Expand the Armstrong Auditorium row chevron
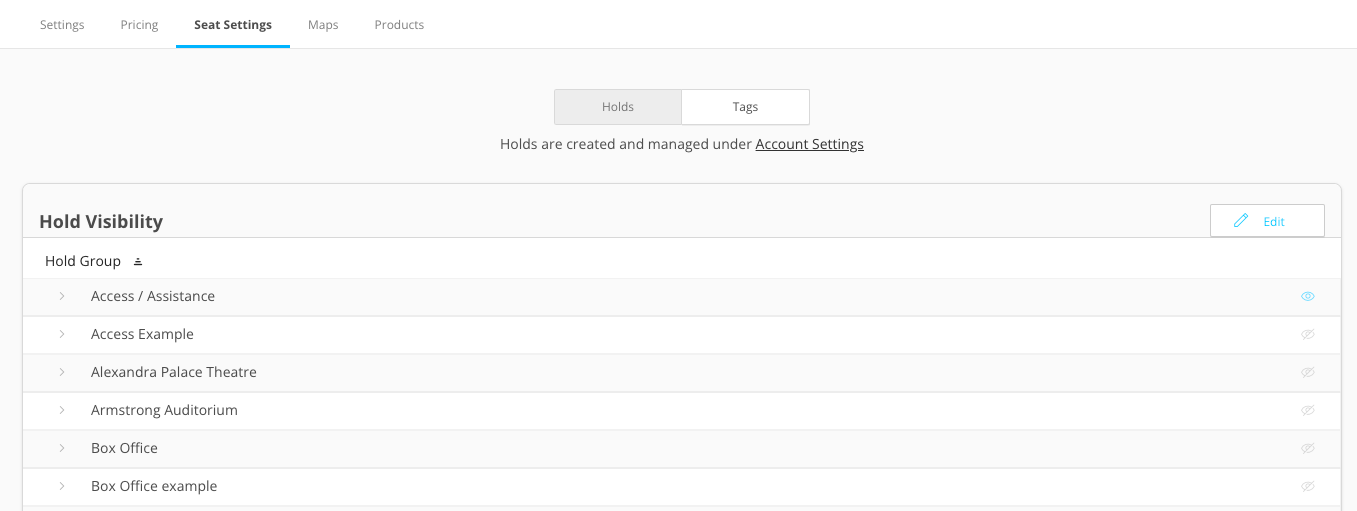The image size is (1357, 511). [62, 411]
